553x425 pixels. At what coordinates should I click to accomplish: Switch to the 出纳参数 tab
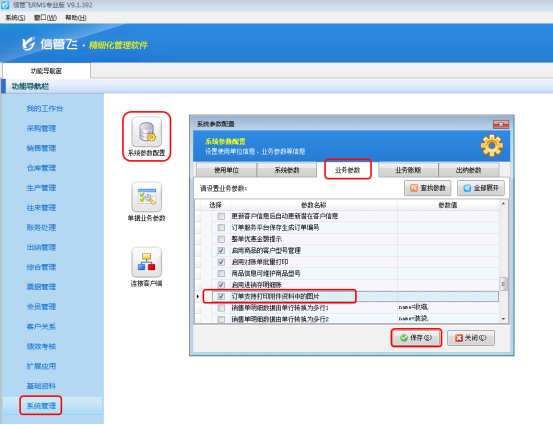tap(468, 170)
